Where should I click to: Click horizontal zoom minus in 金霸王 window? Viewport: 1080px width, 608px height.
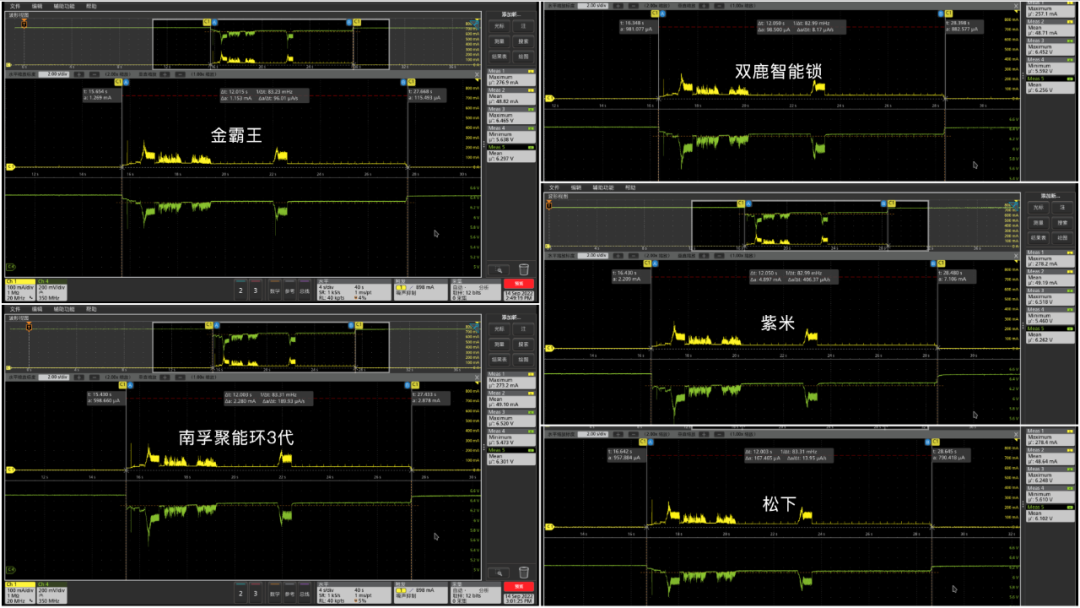tap(94, 74)
